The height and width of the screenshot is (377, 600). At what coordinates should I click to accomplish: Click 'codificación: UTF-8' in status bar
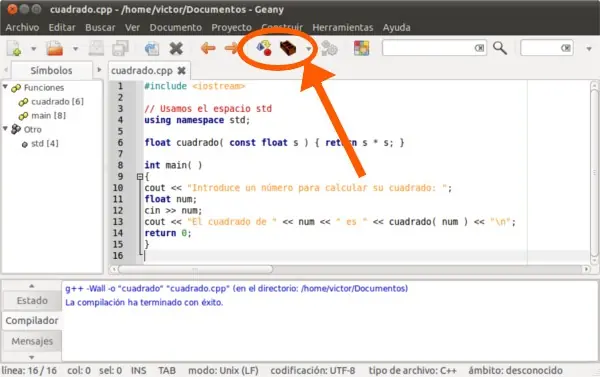point(313,370)
